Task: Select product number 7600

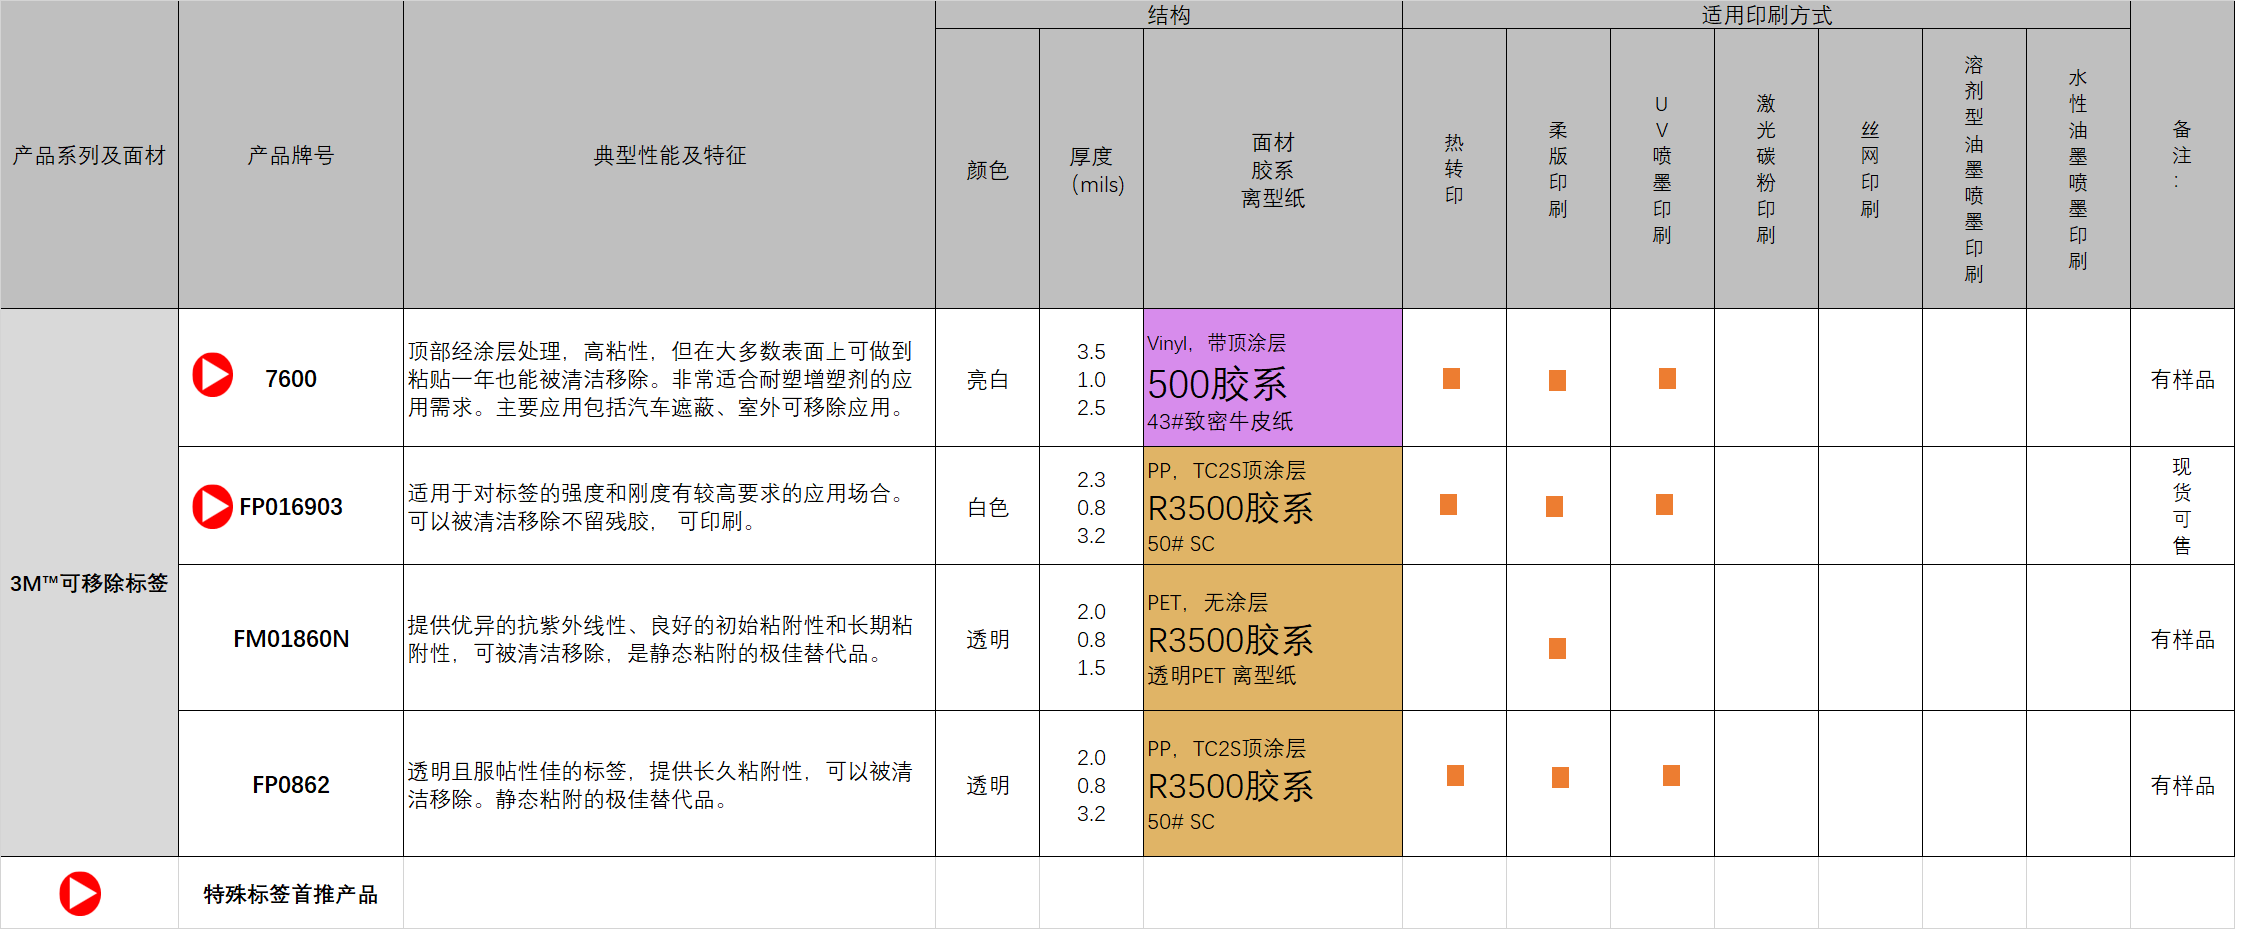Action: click(x=291, y=378)
